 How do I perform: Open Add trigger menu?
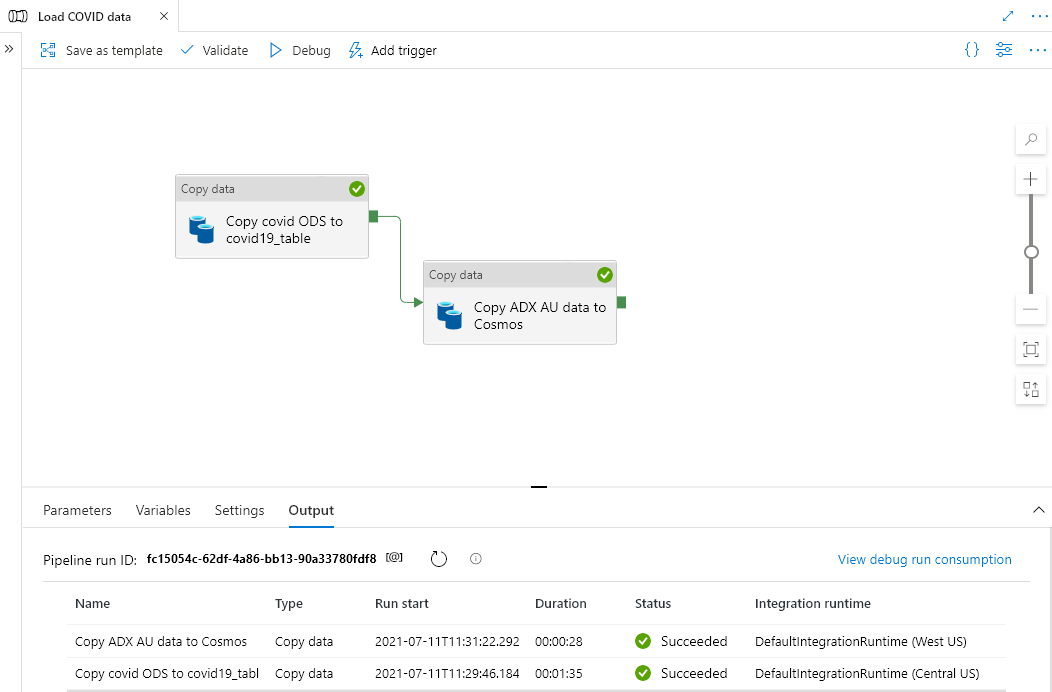point(392,50)
